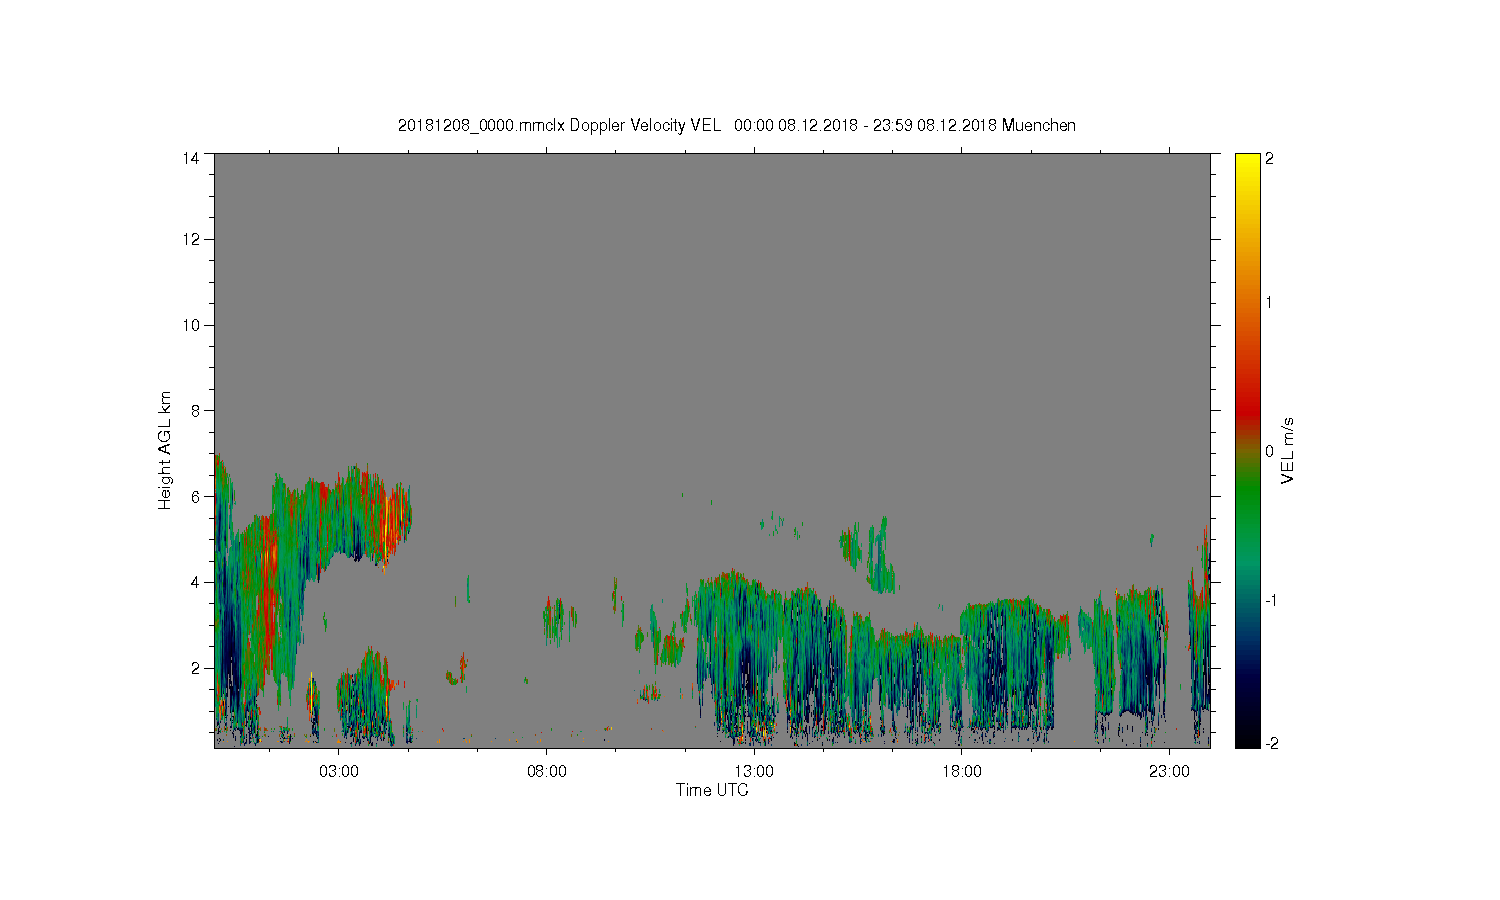Viewport: 1500px width, 900px height.
Task: Click the '23:00' time tick label
Action: coord(1169,772)
